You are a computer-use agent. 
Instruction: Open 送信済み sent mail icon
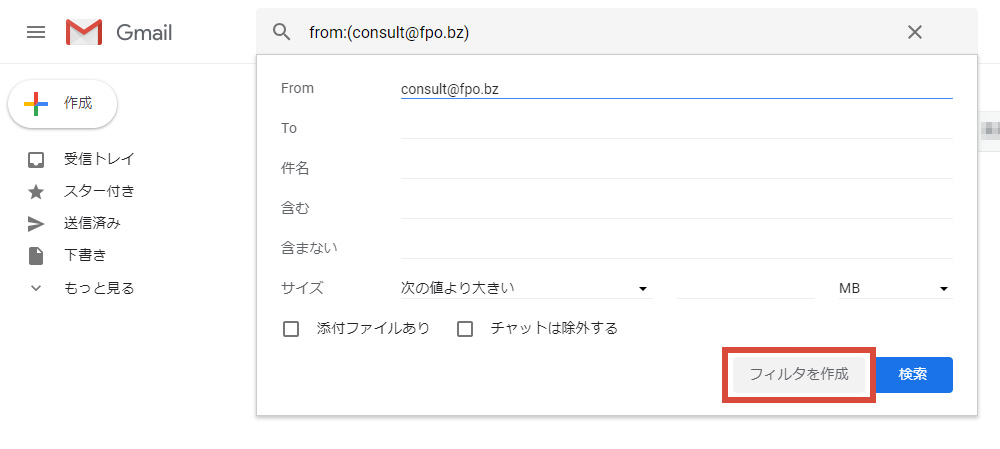coord(36,224)
